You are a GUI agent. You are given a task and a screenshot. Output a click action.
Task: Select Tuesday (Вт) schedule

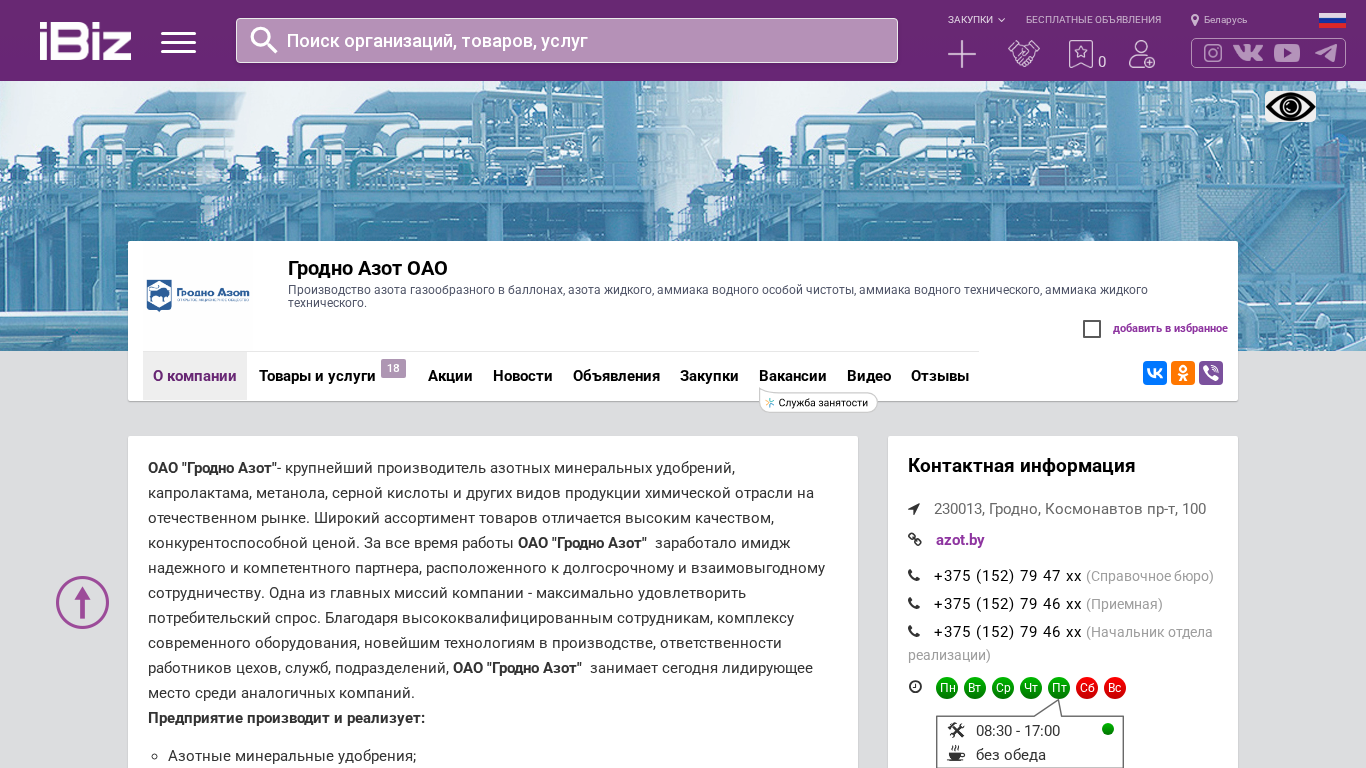[x=975, y=688]
